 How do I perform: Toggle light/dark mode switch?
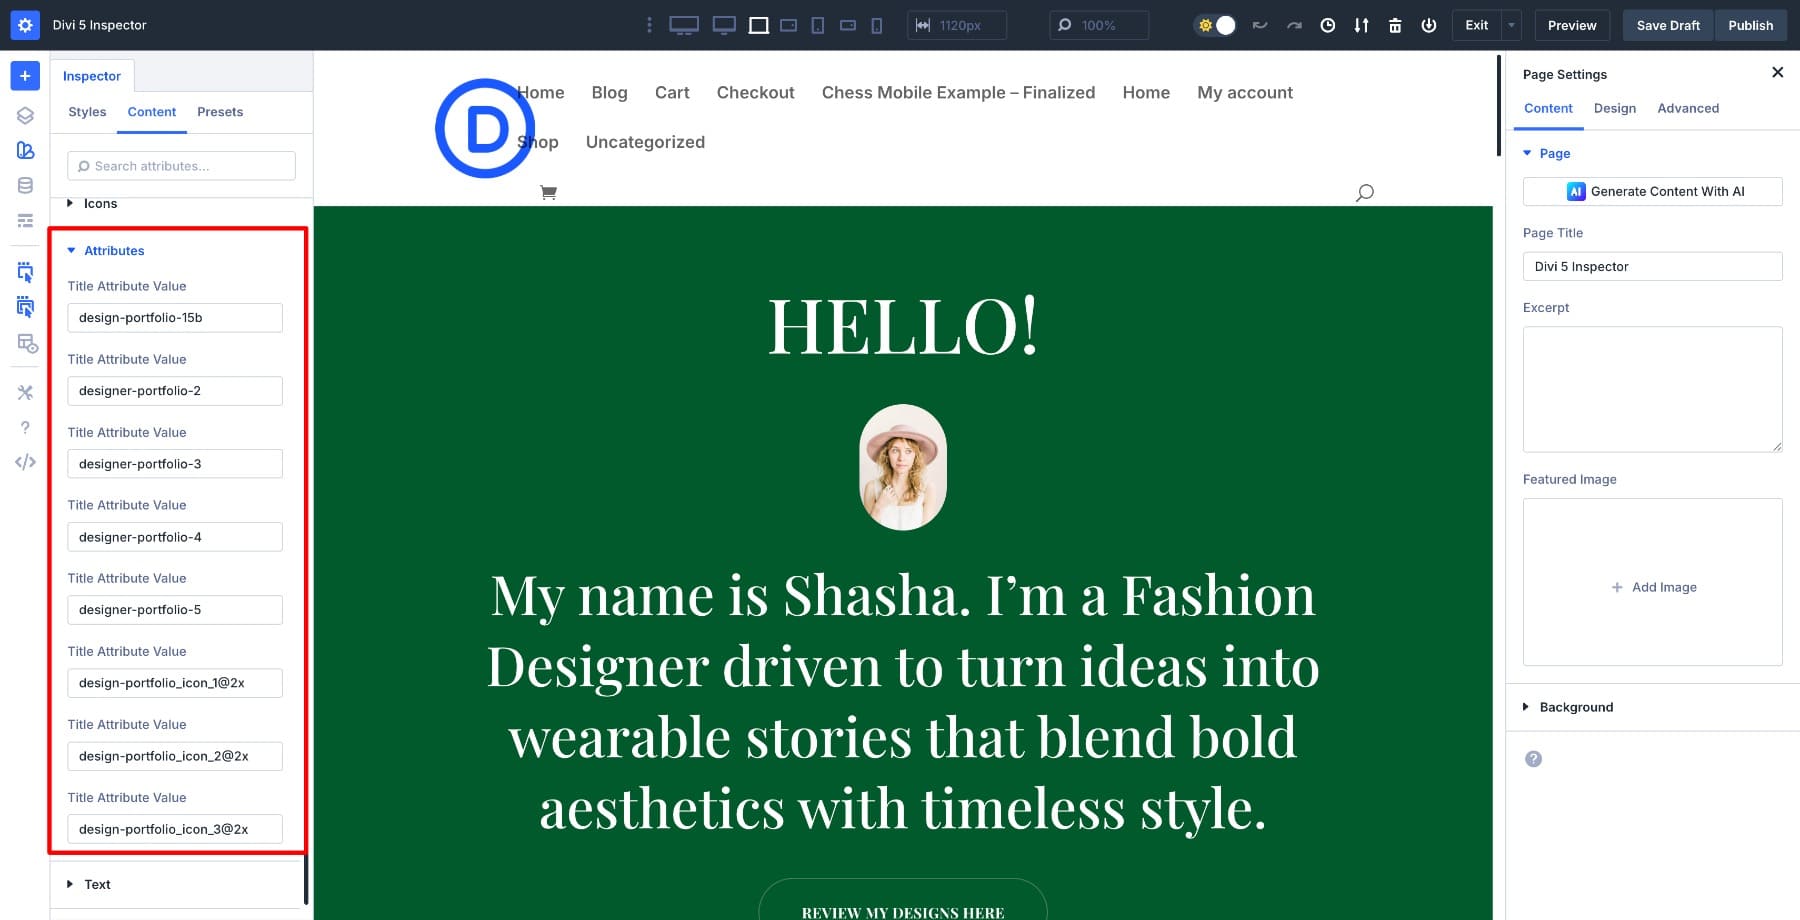coord(1216,25)
